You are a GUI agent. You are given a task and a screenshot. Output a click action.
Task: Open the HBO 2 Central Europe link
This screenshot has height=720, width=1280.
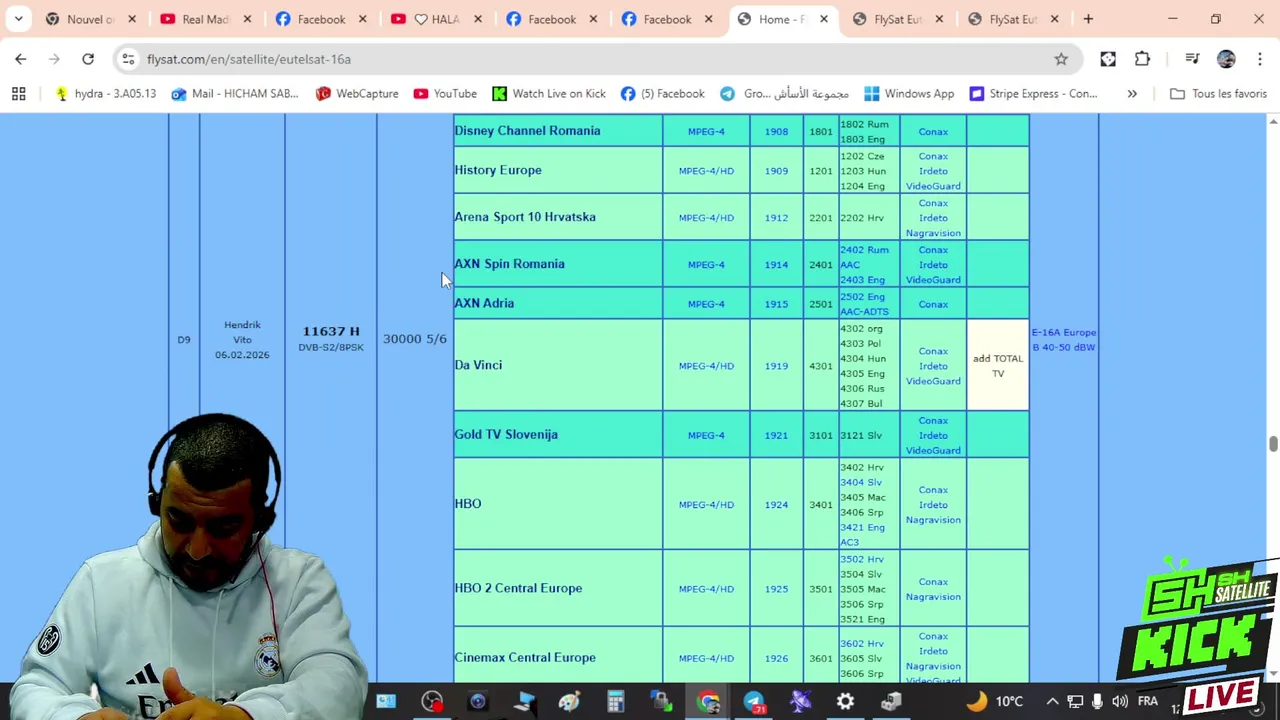point(518,588)
